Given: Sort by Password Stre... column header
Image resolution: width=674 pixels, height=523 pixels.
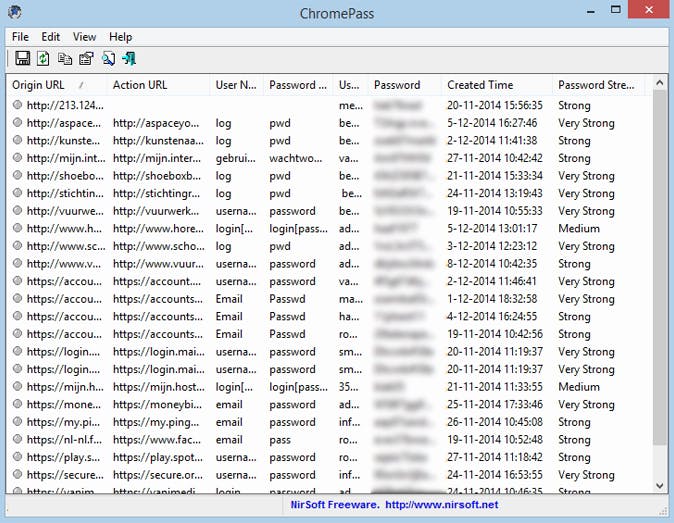Looking at the screenshot, I should [598, 85].
